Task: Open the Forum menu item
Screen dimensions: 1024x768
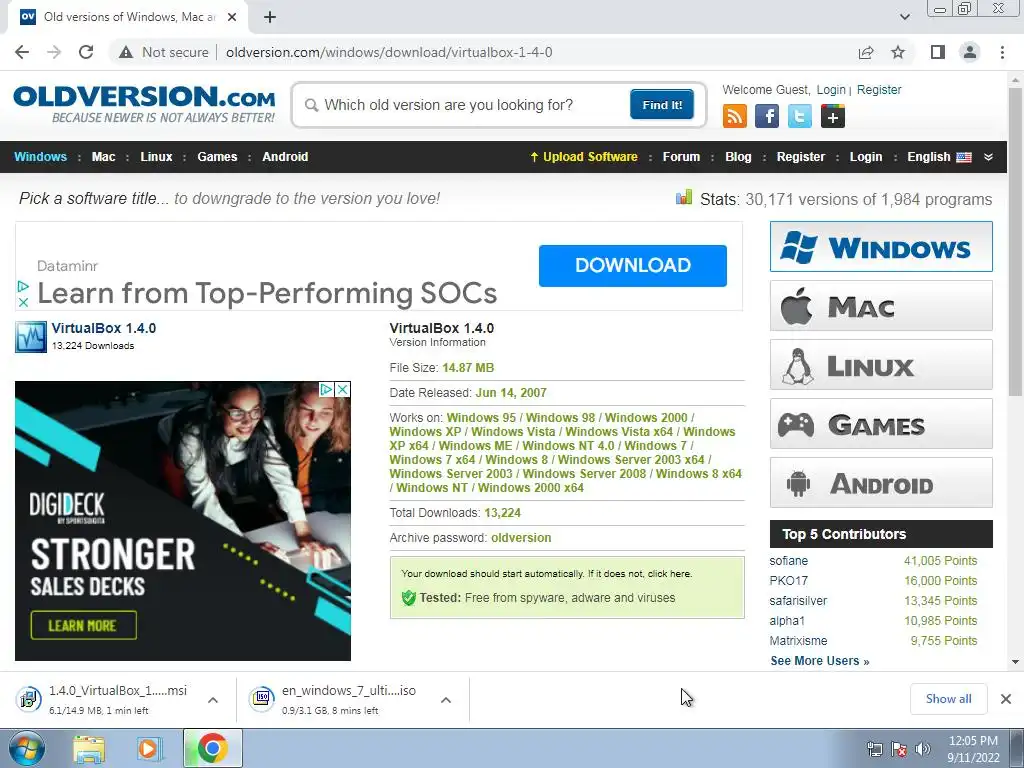Action: 681,157
